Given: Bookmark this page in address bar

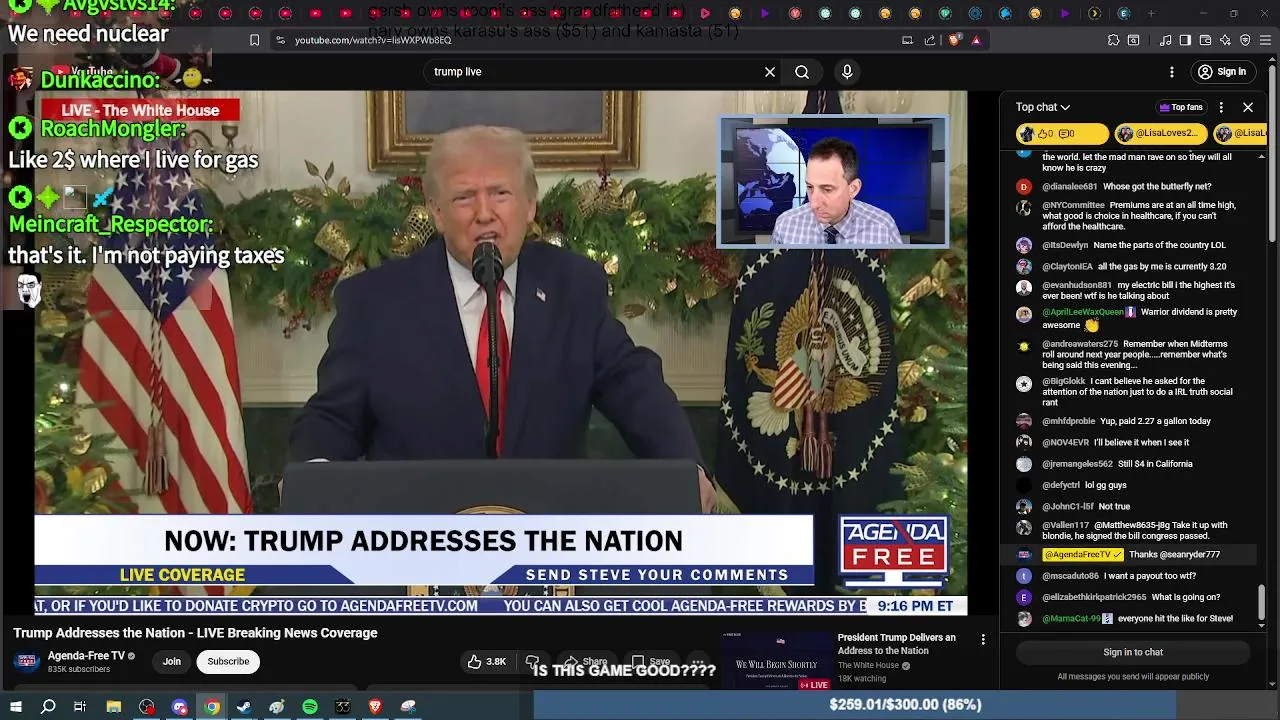Looking at the screenshot, I should [254, 40].
